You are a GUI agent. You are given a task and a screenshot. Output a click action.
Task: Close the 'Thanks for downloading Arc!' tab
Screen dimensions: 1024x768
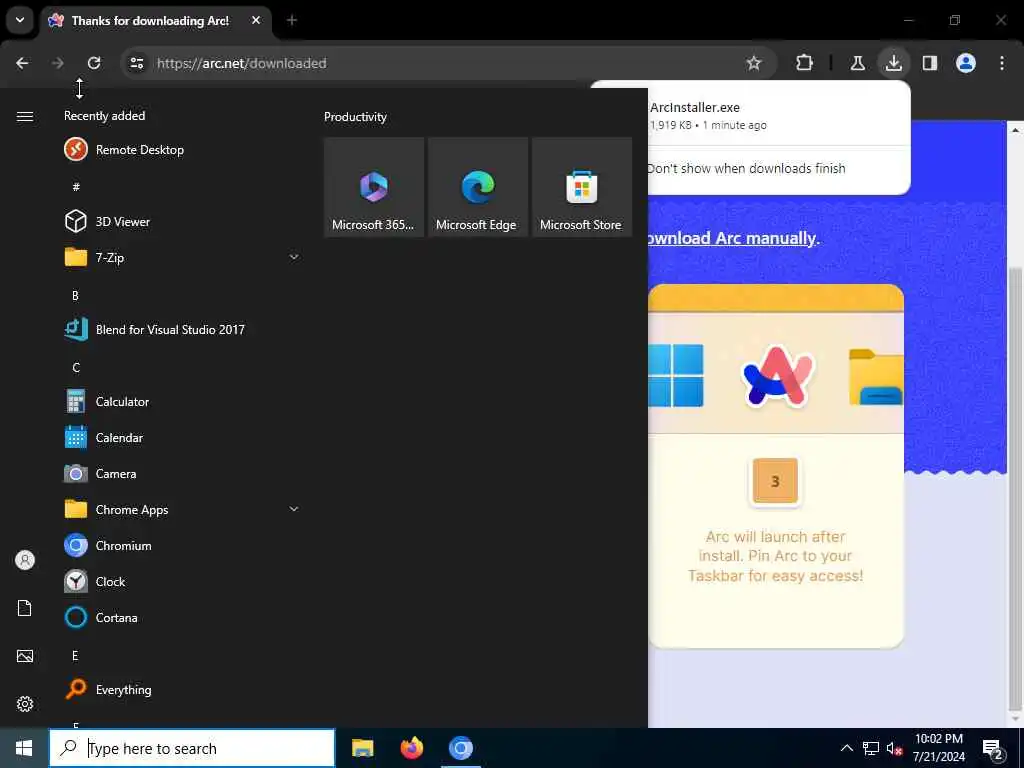pos(256,20)
